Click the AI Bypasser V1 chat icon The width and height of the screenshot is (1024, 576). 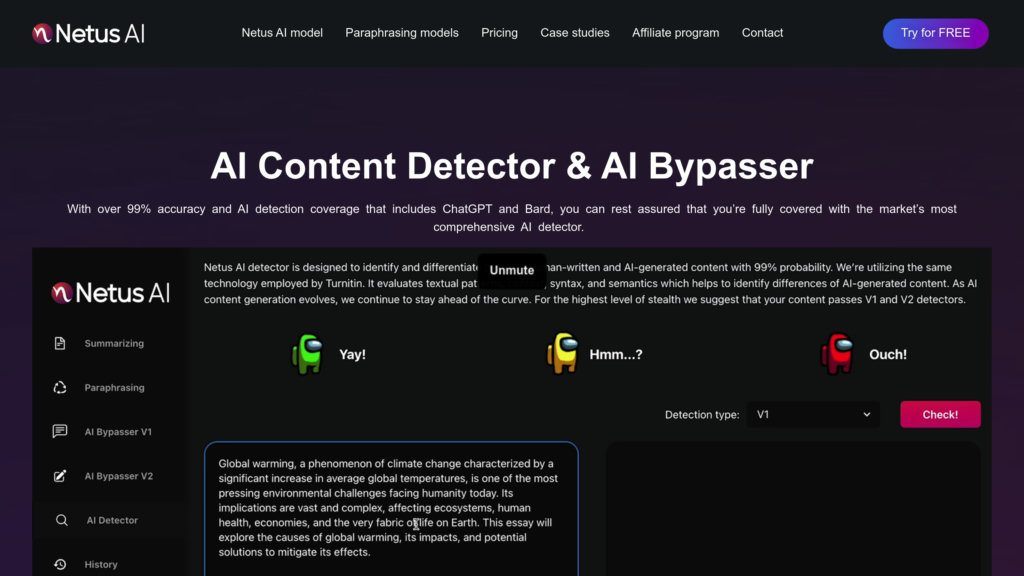pyautogui.click(x=60, y=432)
